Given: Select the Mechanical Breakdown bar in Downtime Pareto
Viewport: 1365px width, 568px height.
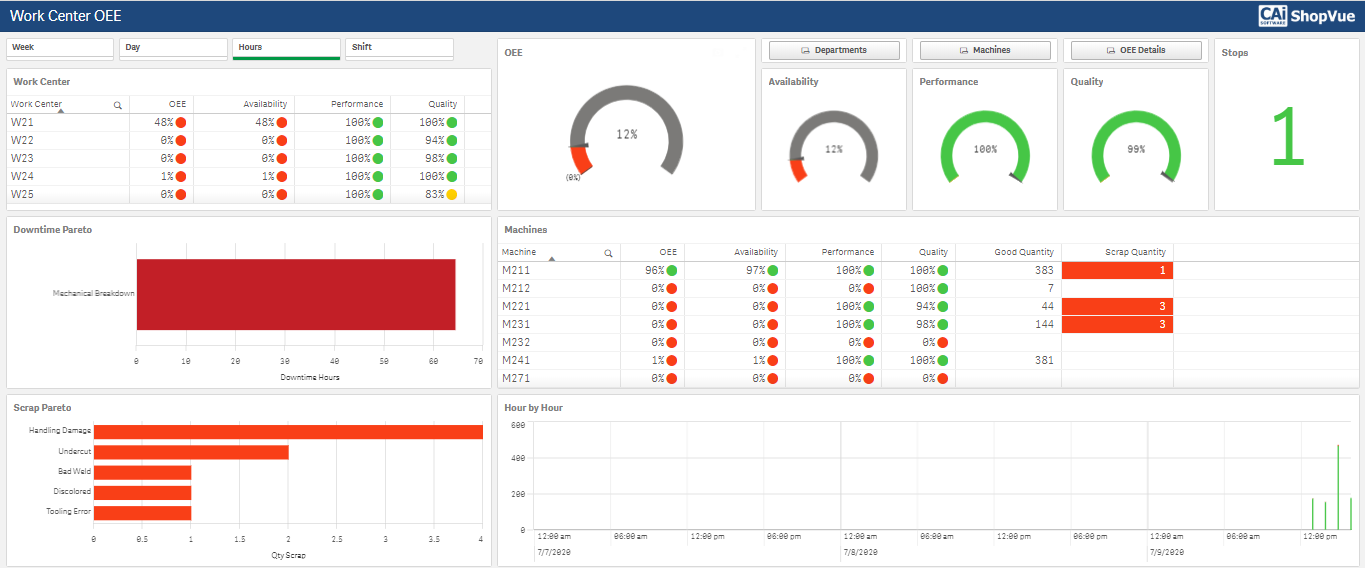Looking at the screenshot, I should pos(295,294).
